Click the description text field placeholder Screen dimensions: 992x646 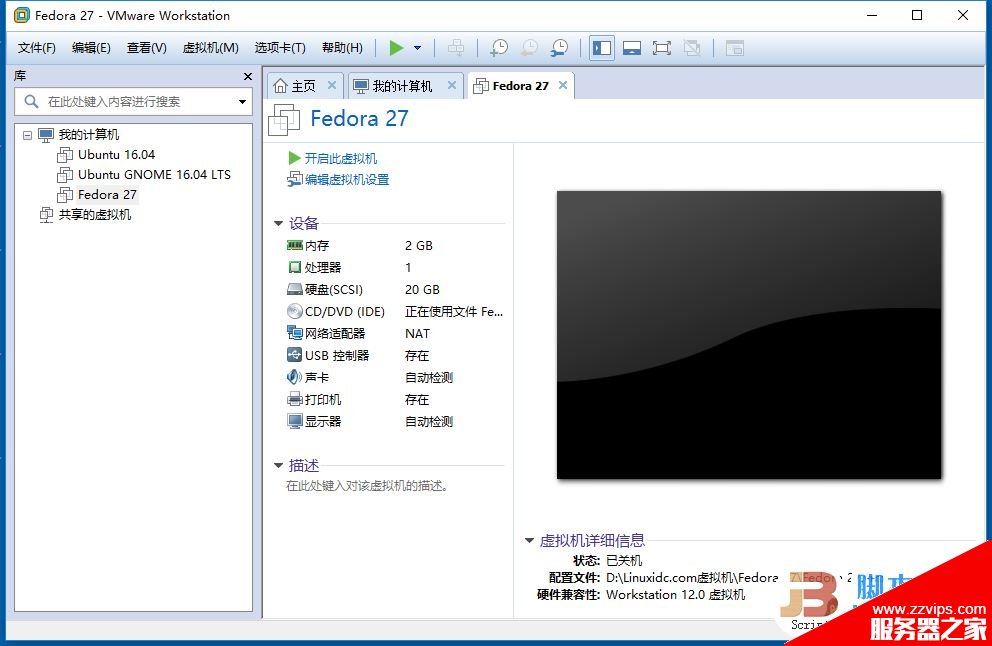(x=367, y=486)
